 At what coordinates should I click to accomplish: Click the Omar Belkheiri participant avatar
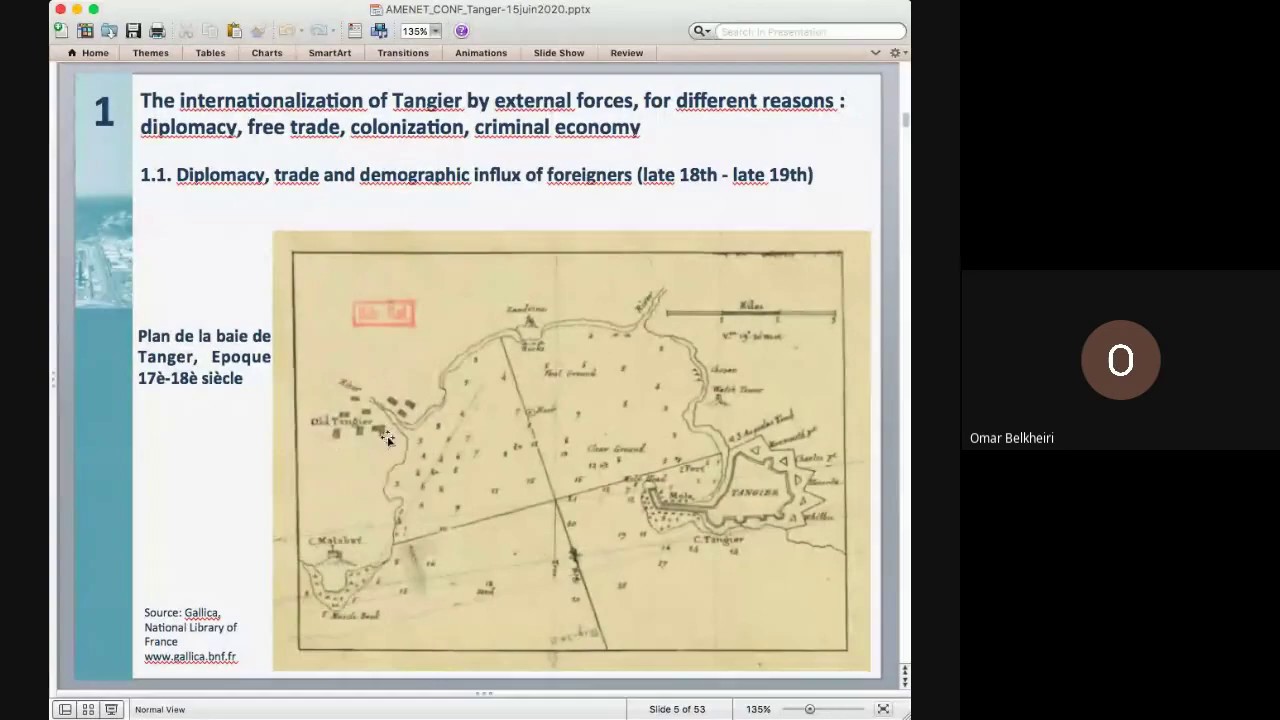[x=1120, y=360]
